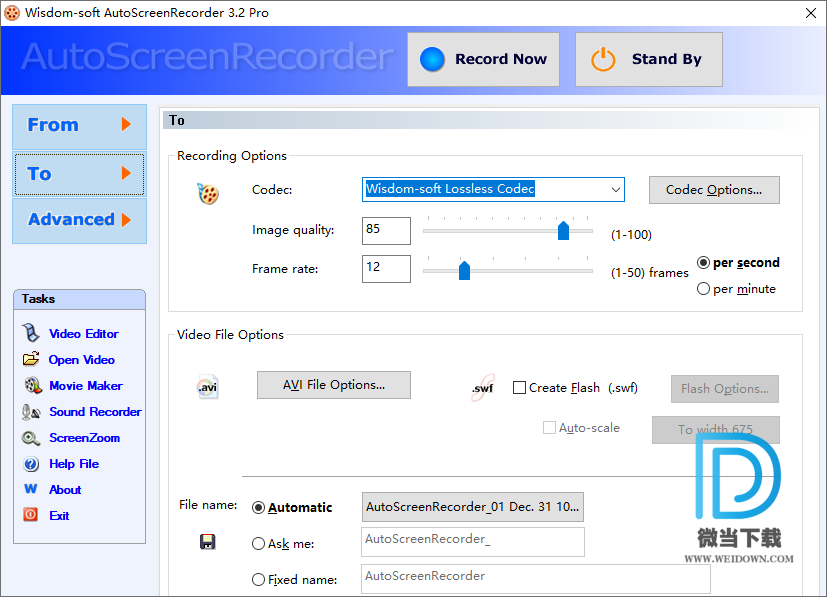827x597 pixels.
Task: Launch the Sound Recorder link
Action: pyautogui.click(x=95, y=411)
